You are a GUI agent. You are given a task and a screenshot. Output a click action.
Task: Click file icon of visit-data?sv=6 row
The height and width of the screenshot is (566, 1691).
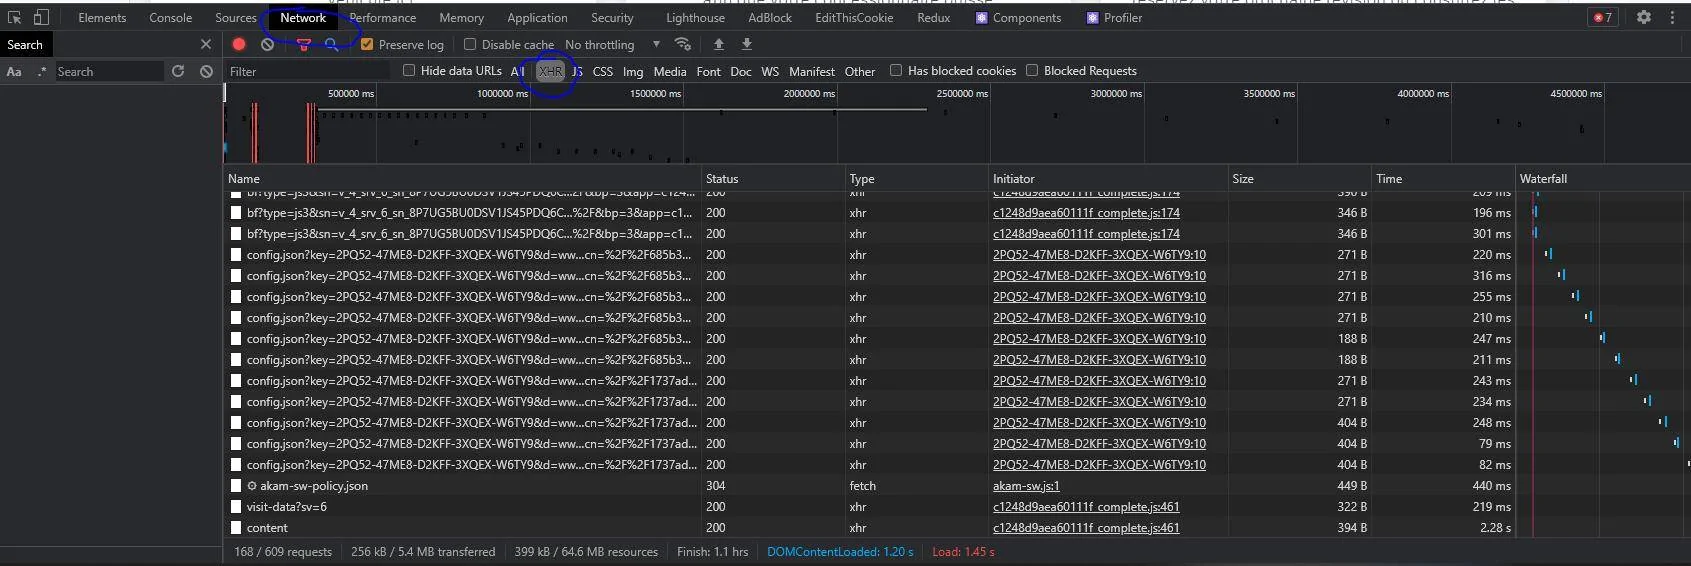236,507
